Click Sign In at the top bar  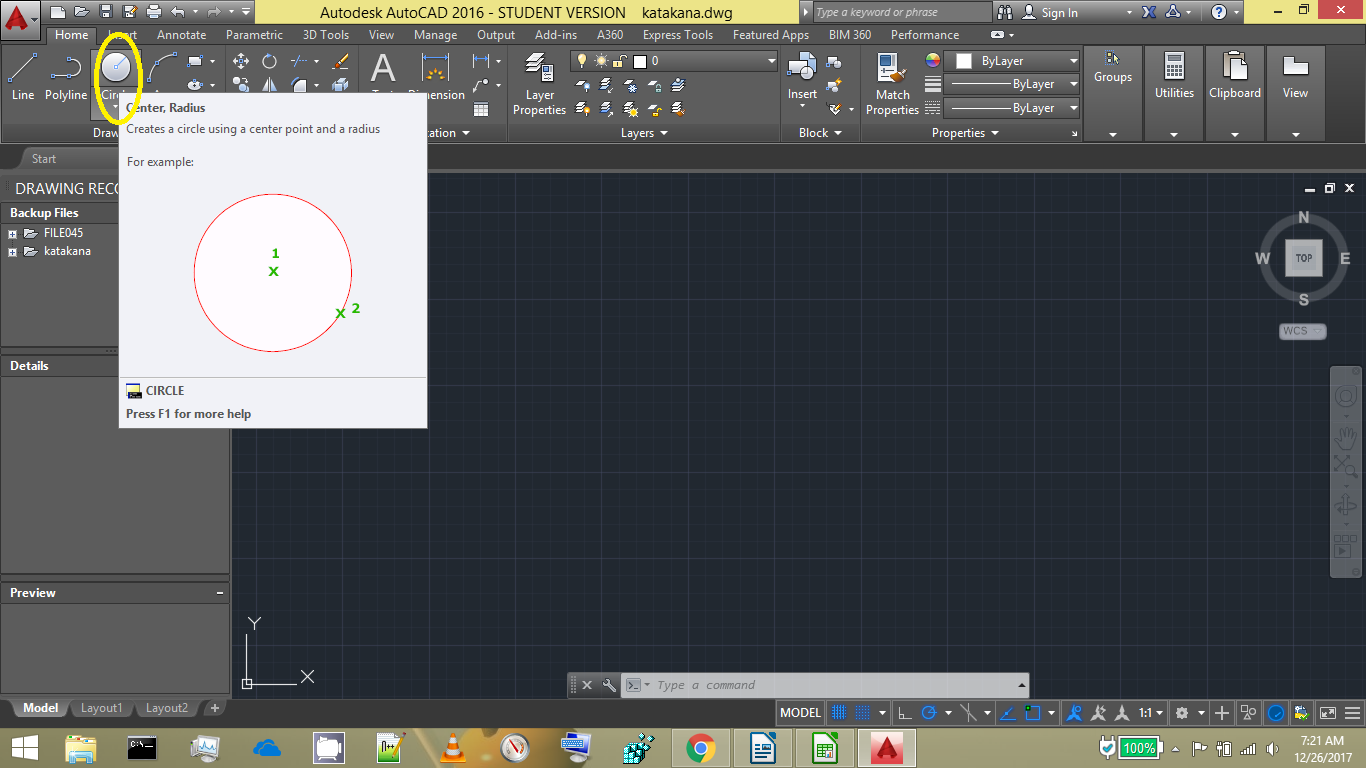click(1058, 12)
